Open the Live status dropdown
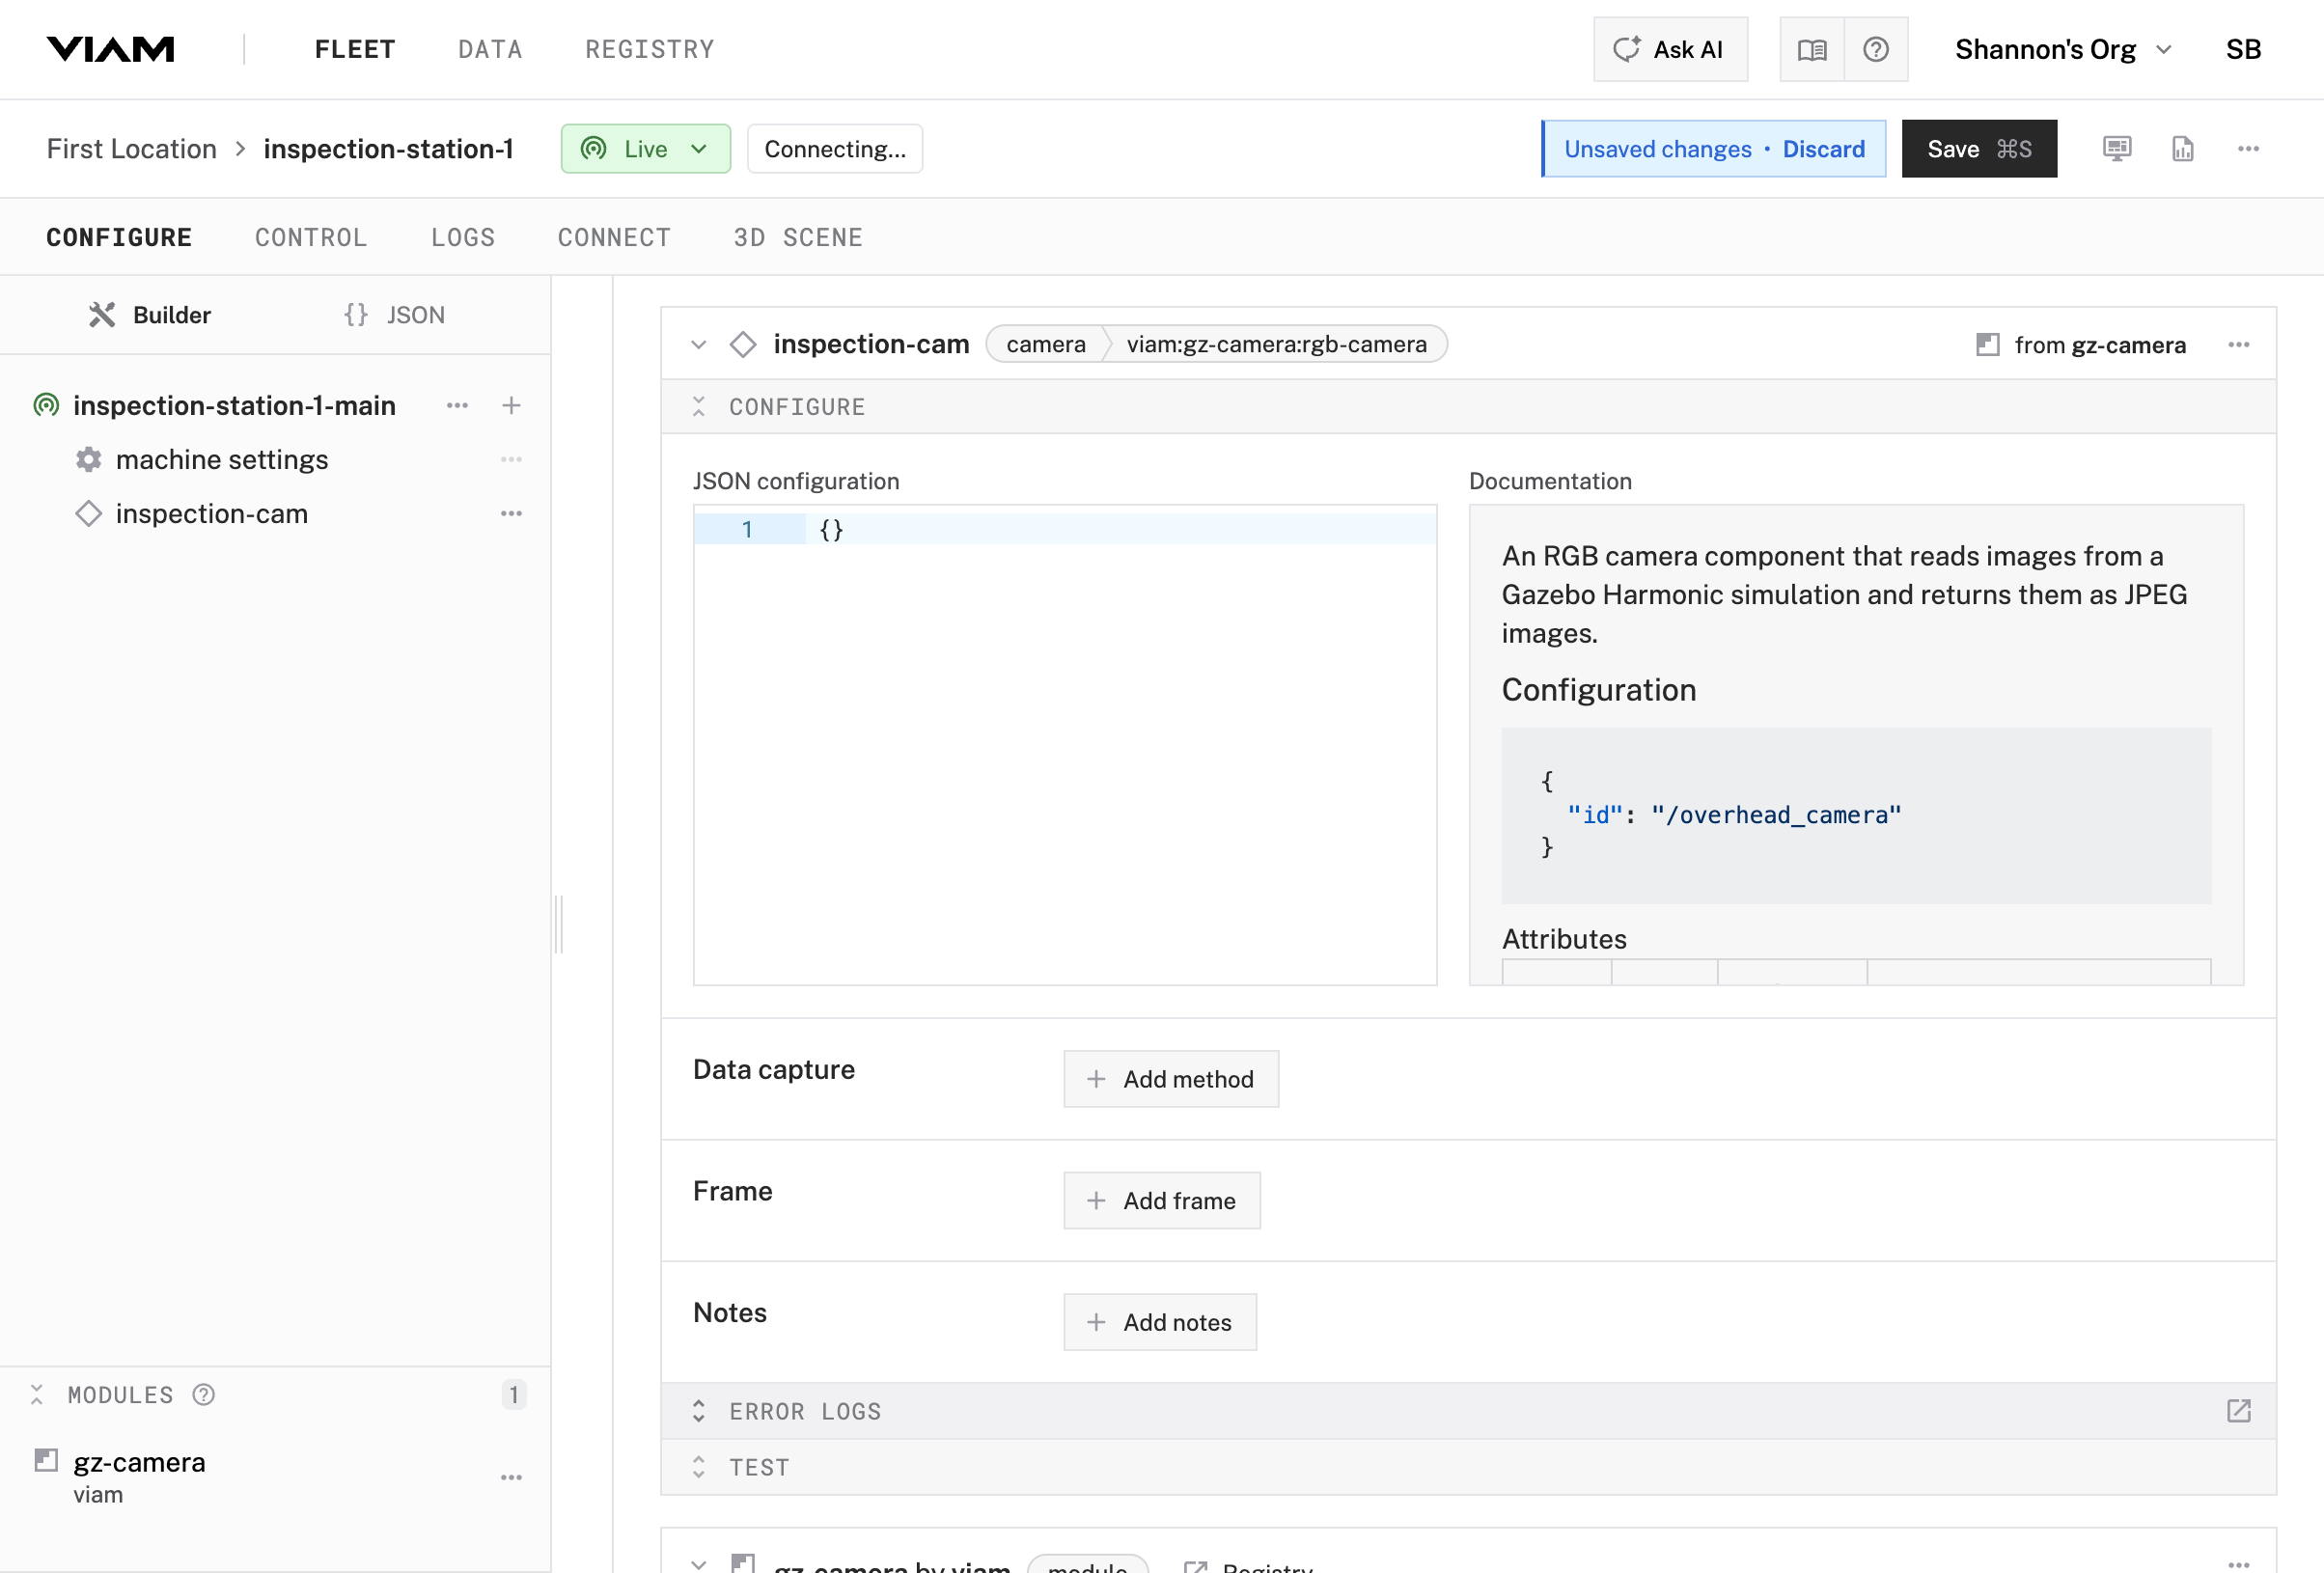This screenshot has height=1573, width=2324. [x=645, y=149]
